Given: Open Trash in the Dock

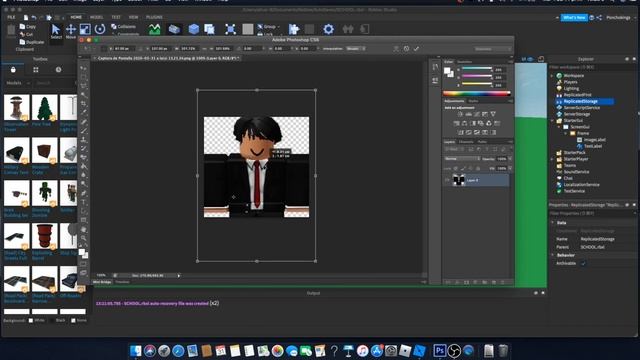Looking at the screenshot, I should click(503, 350).
